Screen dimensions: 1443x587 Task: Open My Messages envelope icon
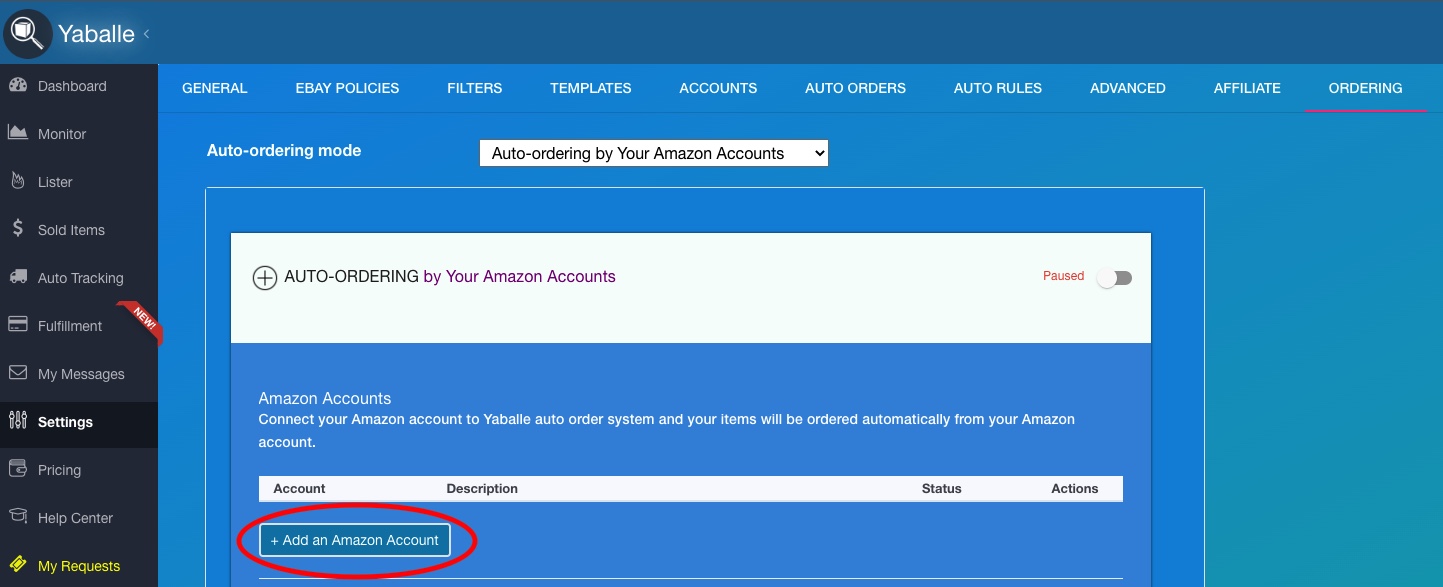(17, 373)
